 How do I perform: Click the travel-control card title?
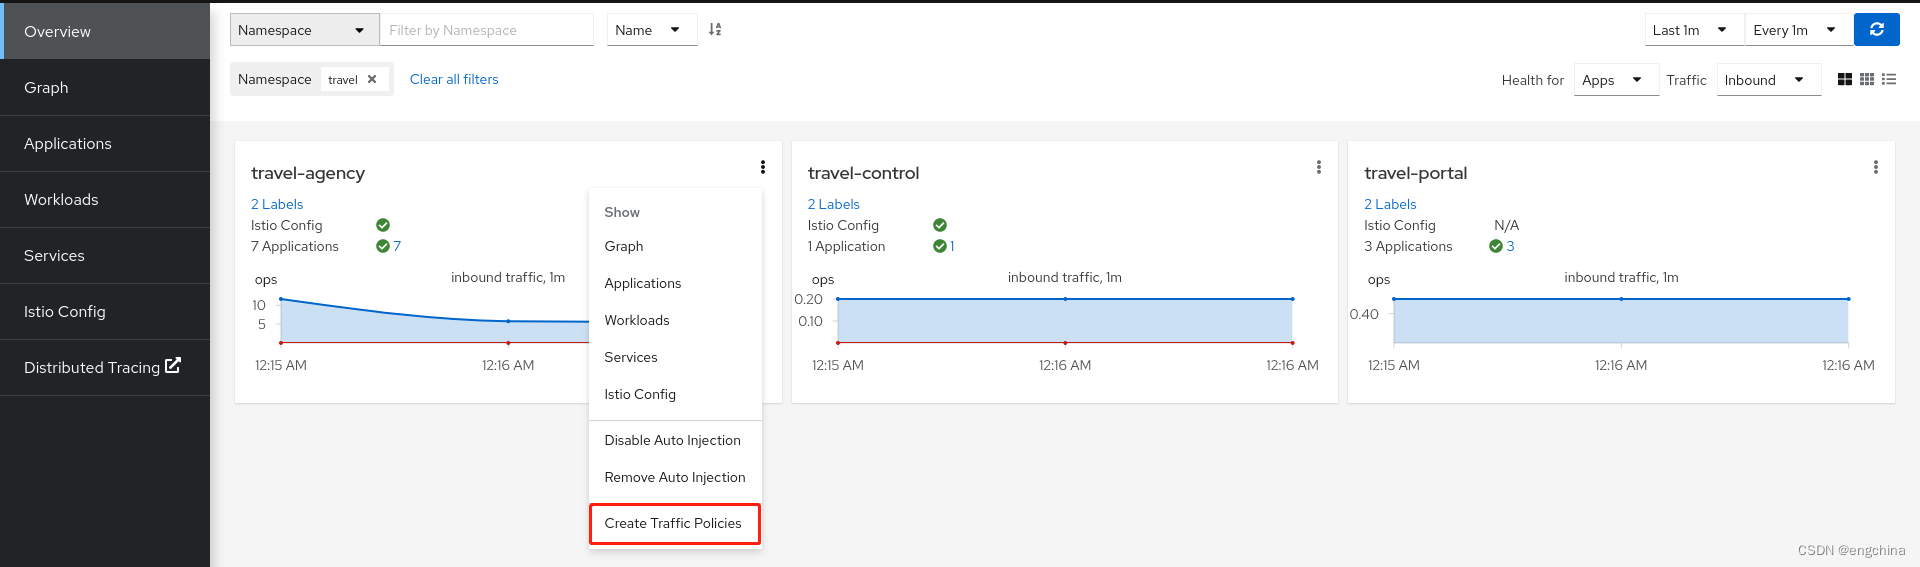coord(864,173)
